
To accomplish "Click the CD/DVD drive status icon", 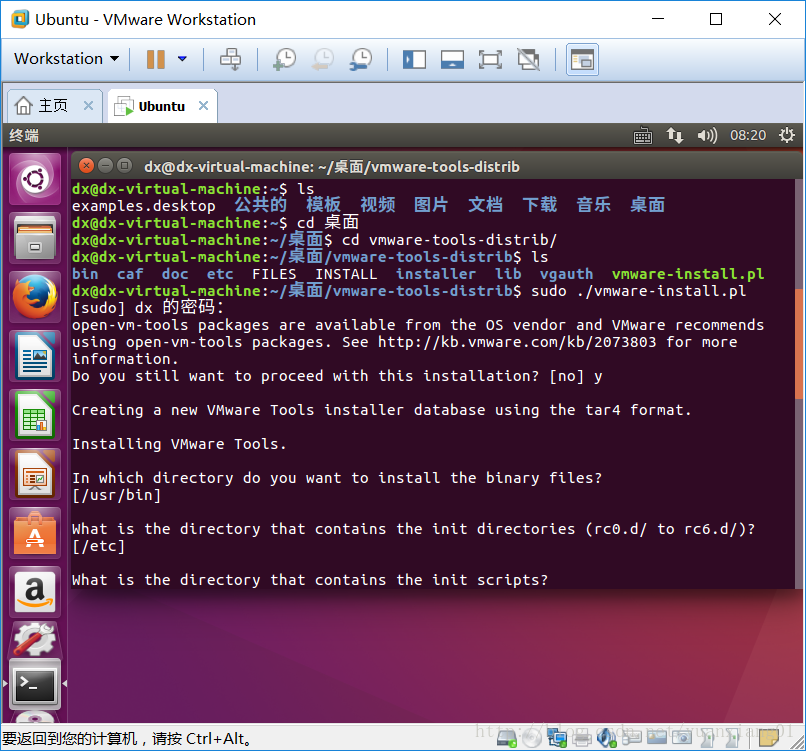I will coord(532,738).
